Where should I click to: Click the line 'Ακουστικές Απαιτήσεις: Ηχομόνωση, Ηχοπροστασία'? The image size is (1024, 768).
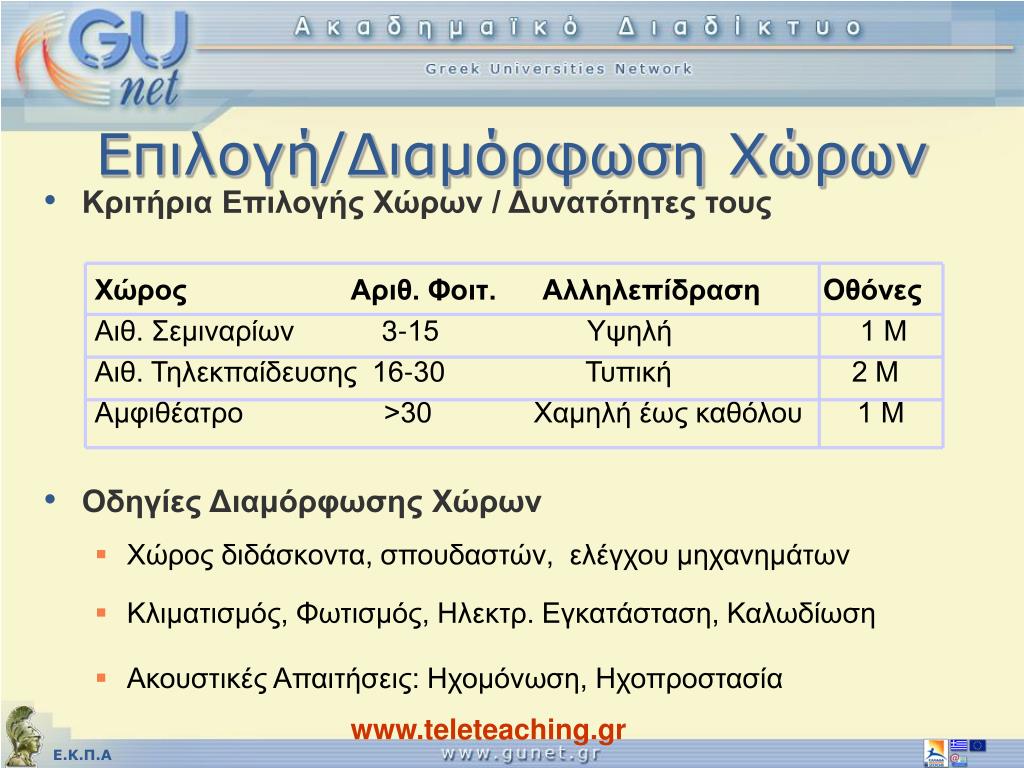pyautogui.click(x=455, y=679)
